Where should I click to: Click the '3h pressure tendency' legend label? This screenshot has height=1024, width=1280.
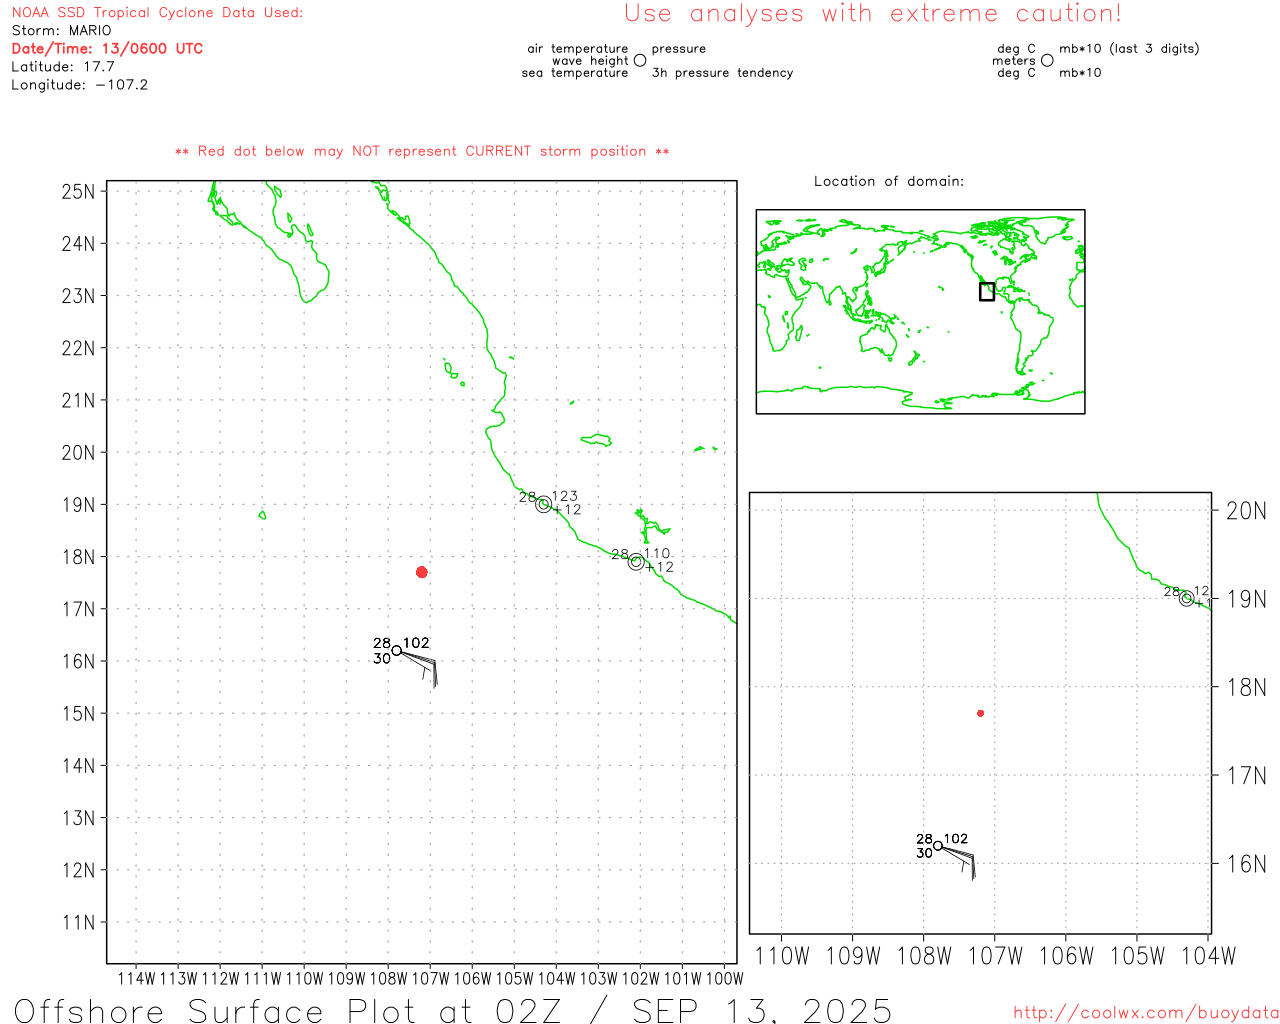[722, 73]
